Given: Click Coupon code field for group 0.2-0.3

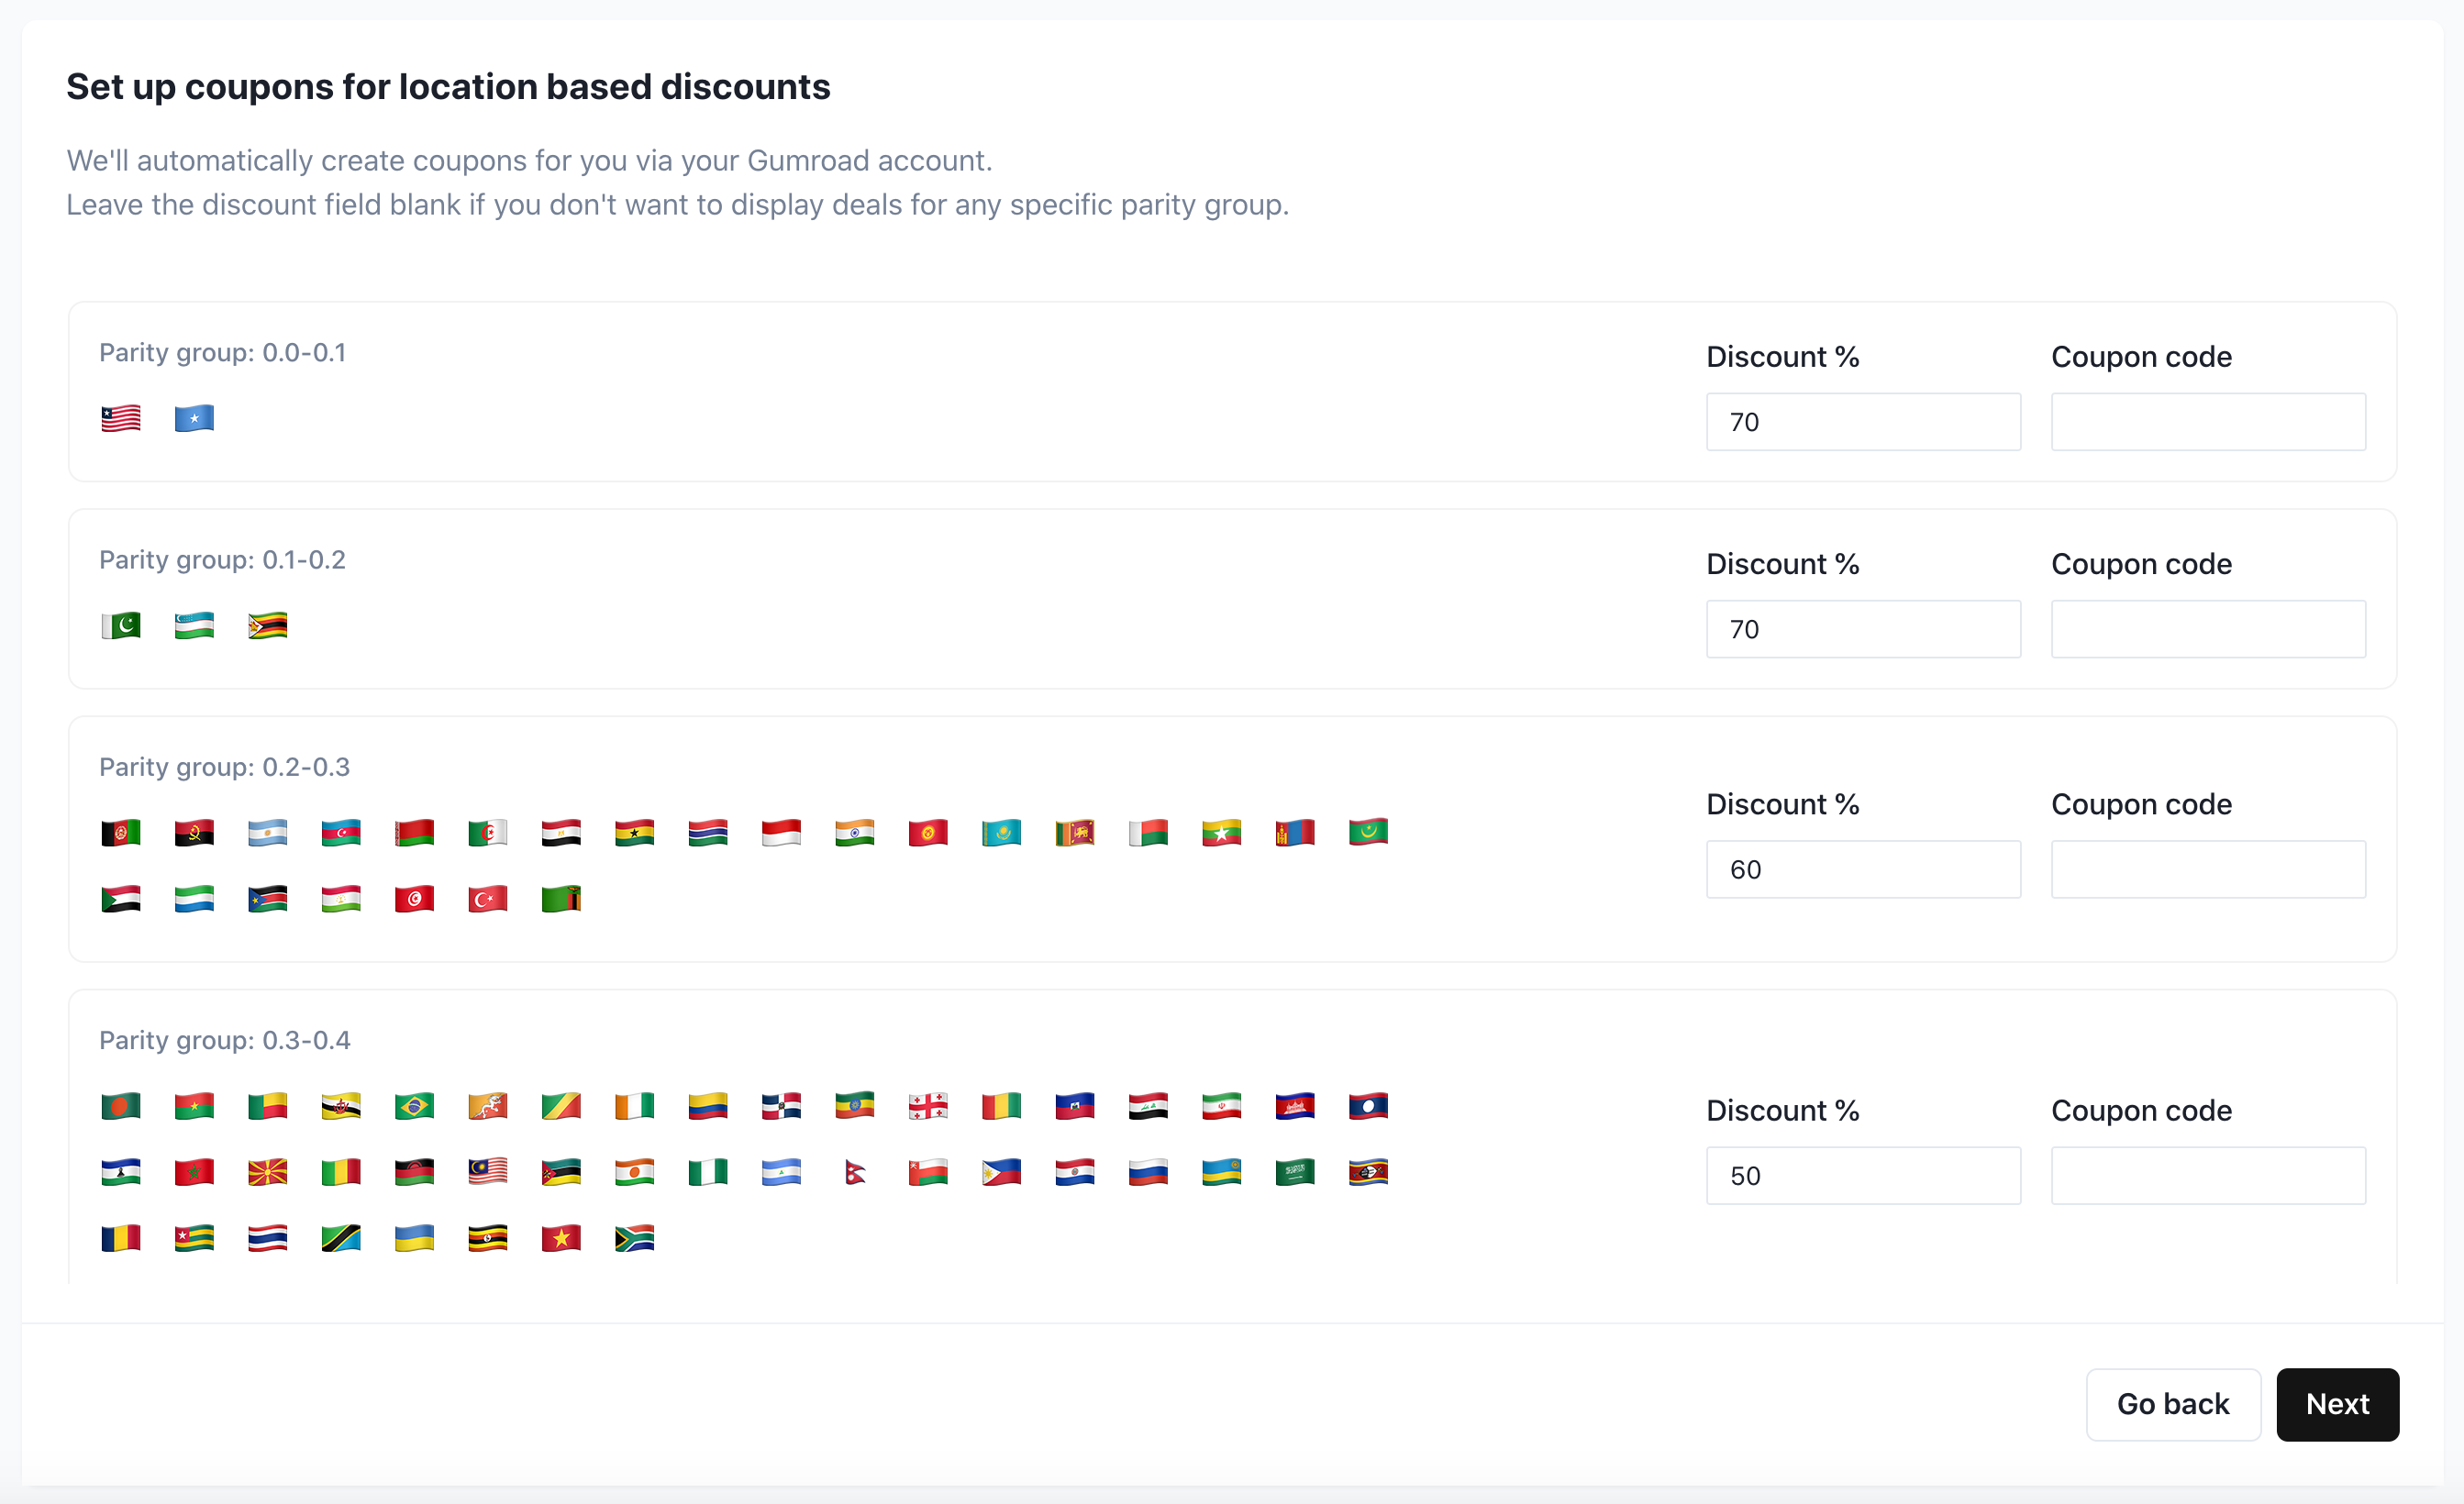Looking at the screenshot, I should coord(2207,869).
